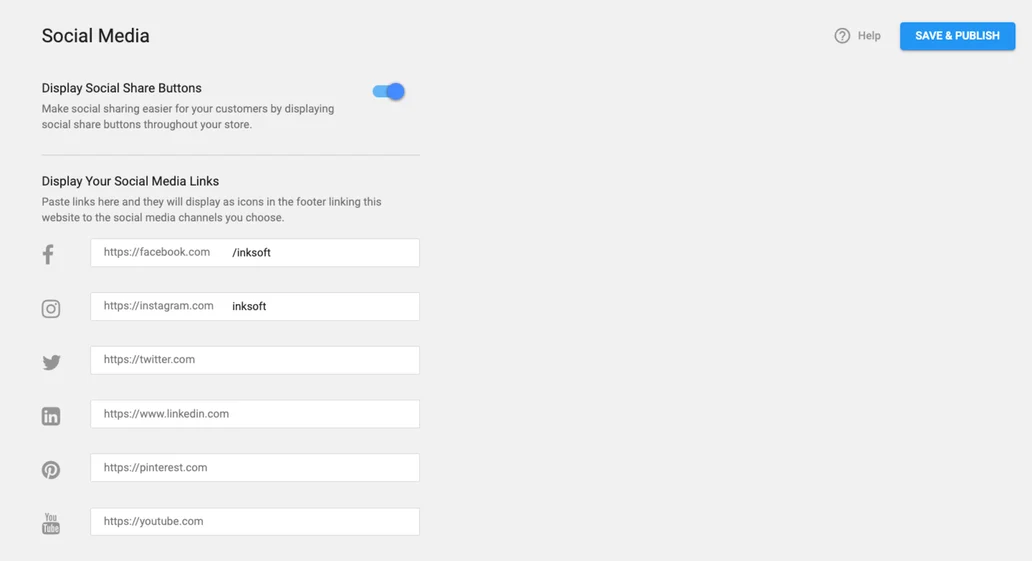Click the Display Social Share Buttons label
Viewport: 1032px width, 561px height.
(122, 88)
